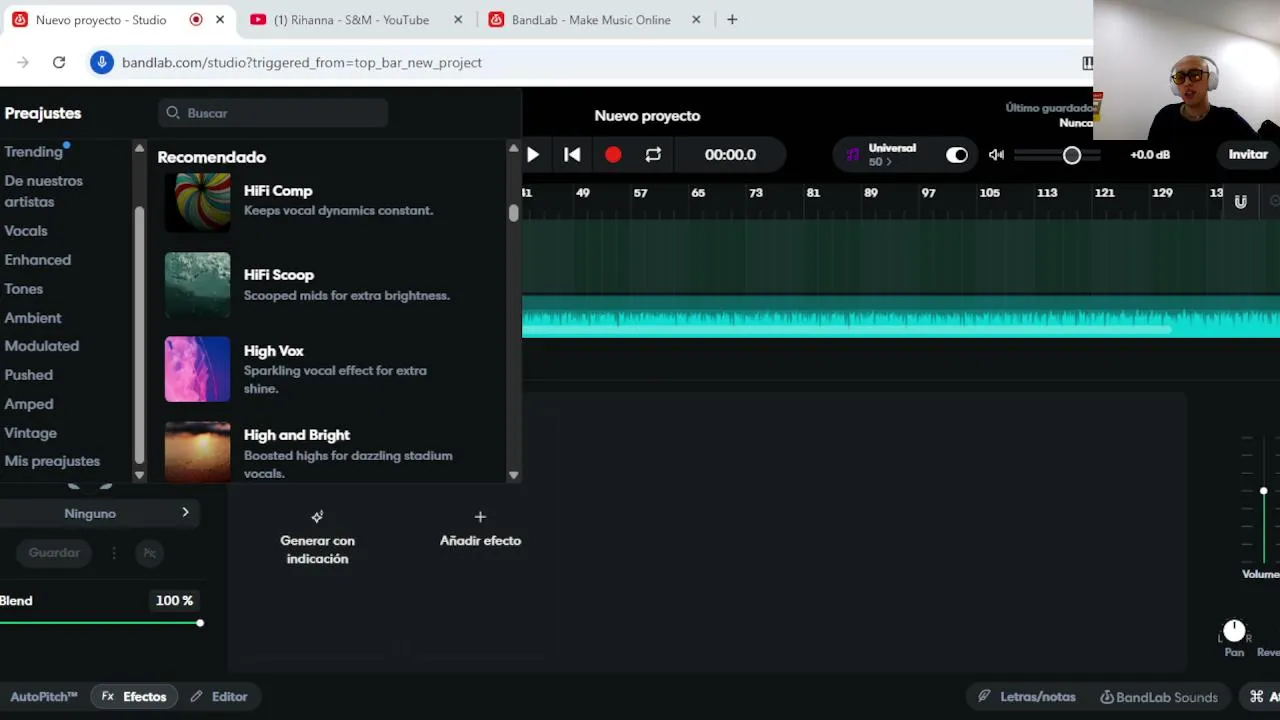Image resolution: width=1280 pixels, height=720 pixels.
Task: Select the Vocals preset category
Action: tap(25, 231)
